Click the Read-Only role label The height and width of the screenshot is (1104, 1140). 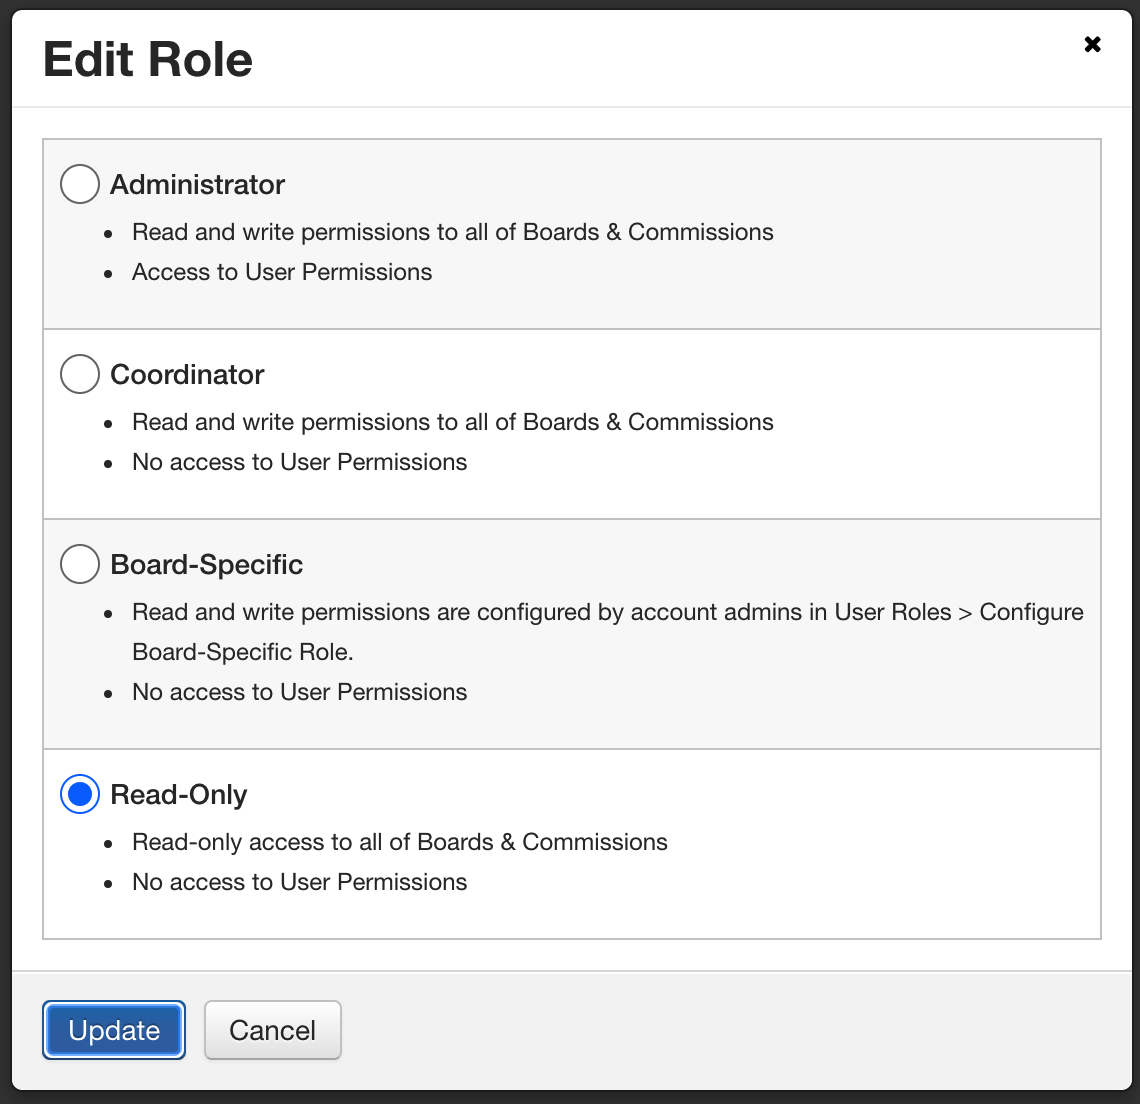click(x=179, y=794)
